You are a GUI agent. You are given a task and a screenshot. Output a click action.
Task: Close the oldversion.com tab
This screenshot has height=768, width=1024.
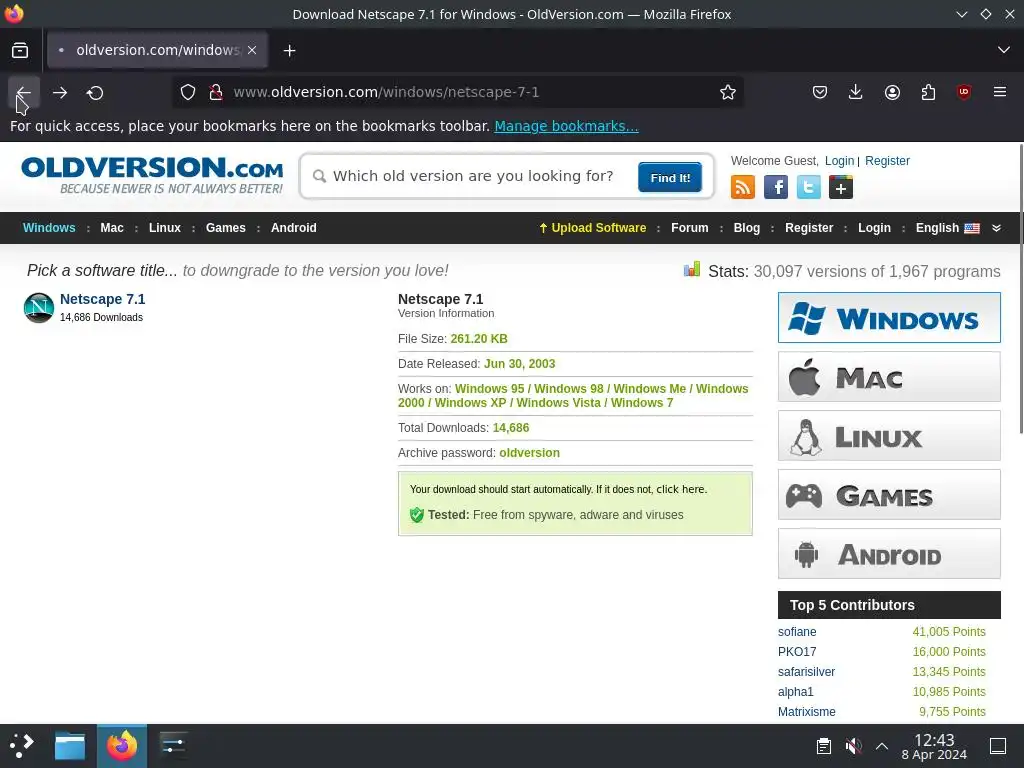(x=252, y=50)
